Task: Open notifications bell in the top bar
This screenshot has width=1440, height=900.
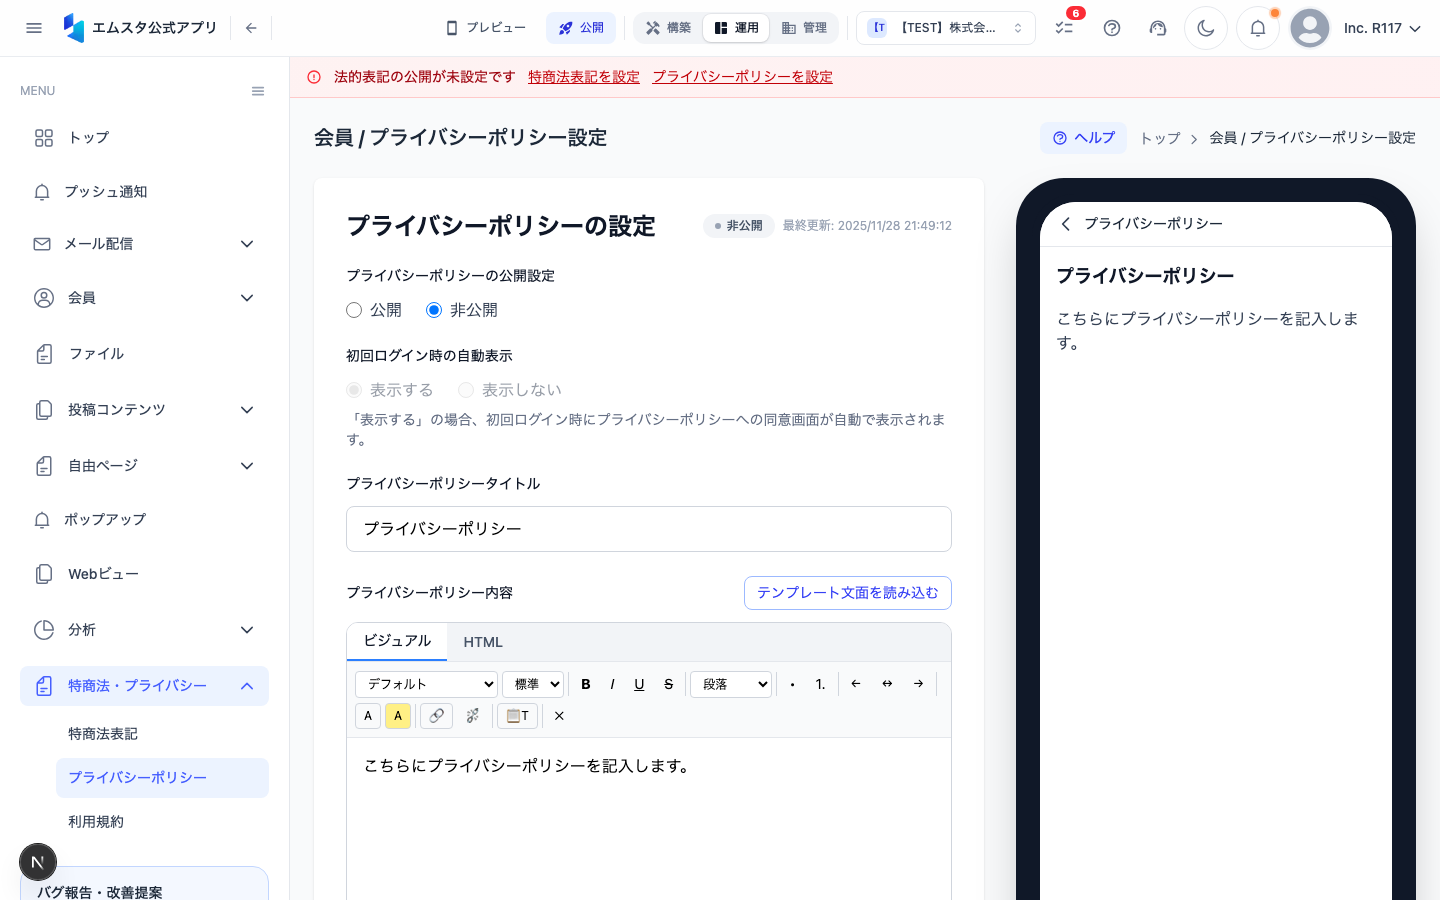Action: click(x=1258, y=28)
